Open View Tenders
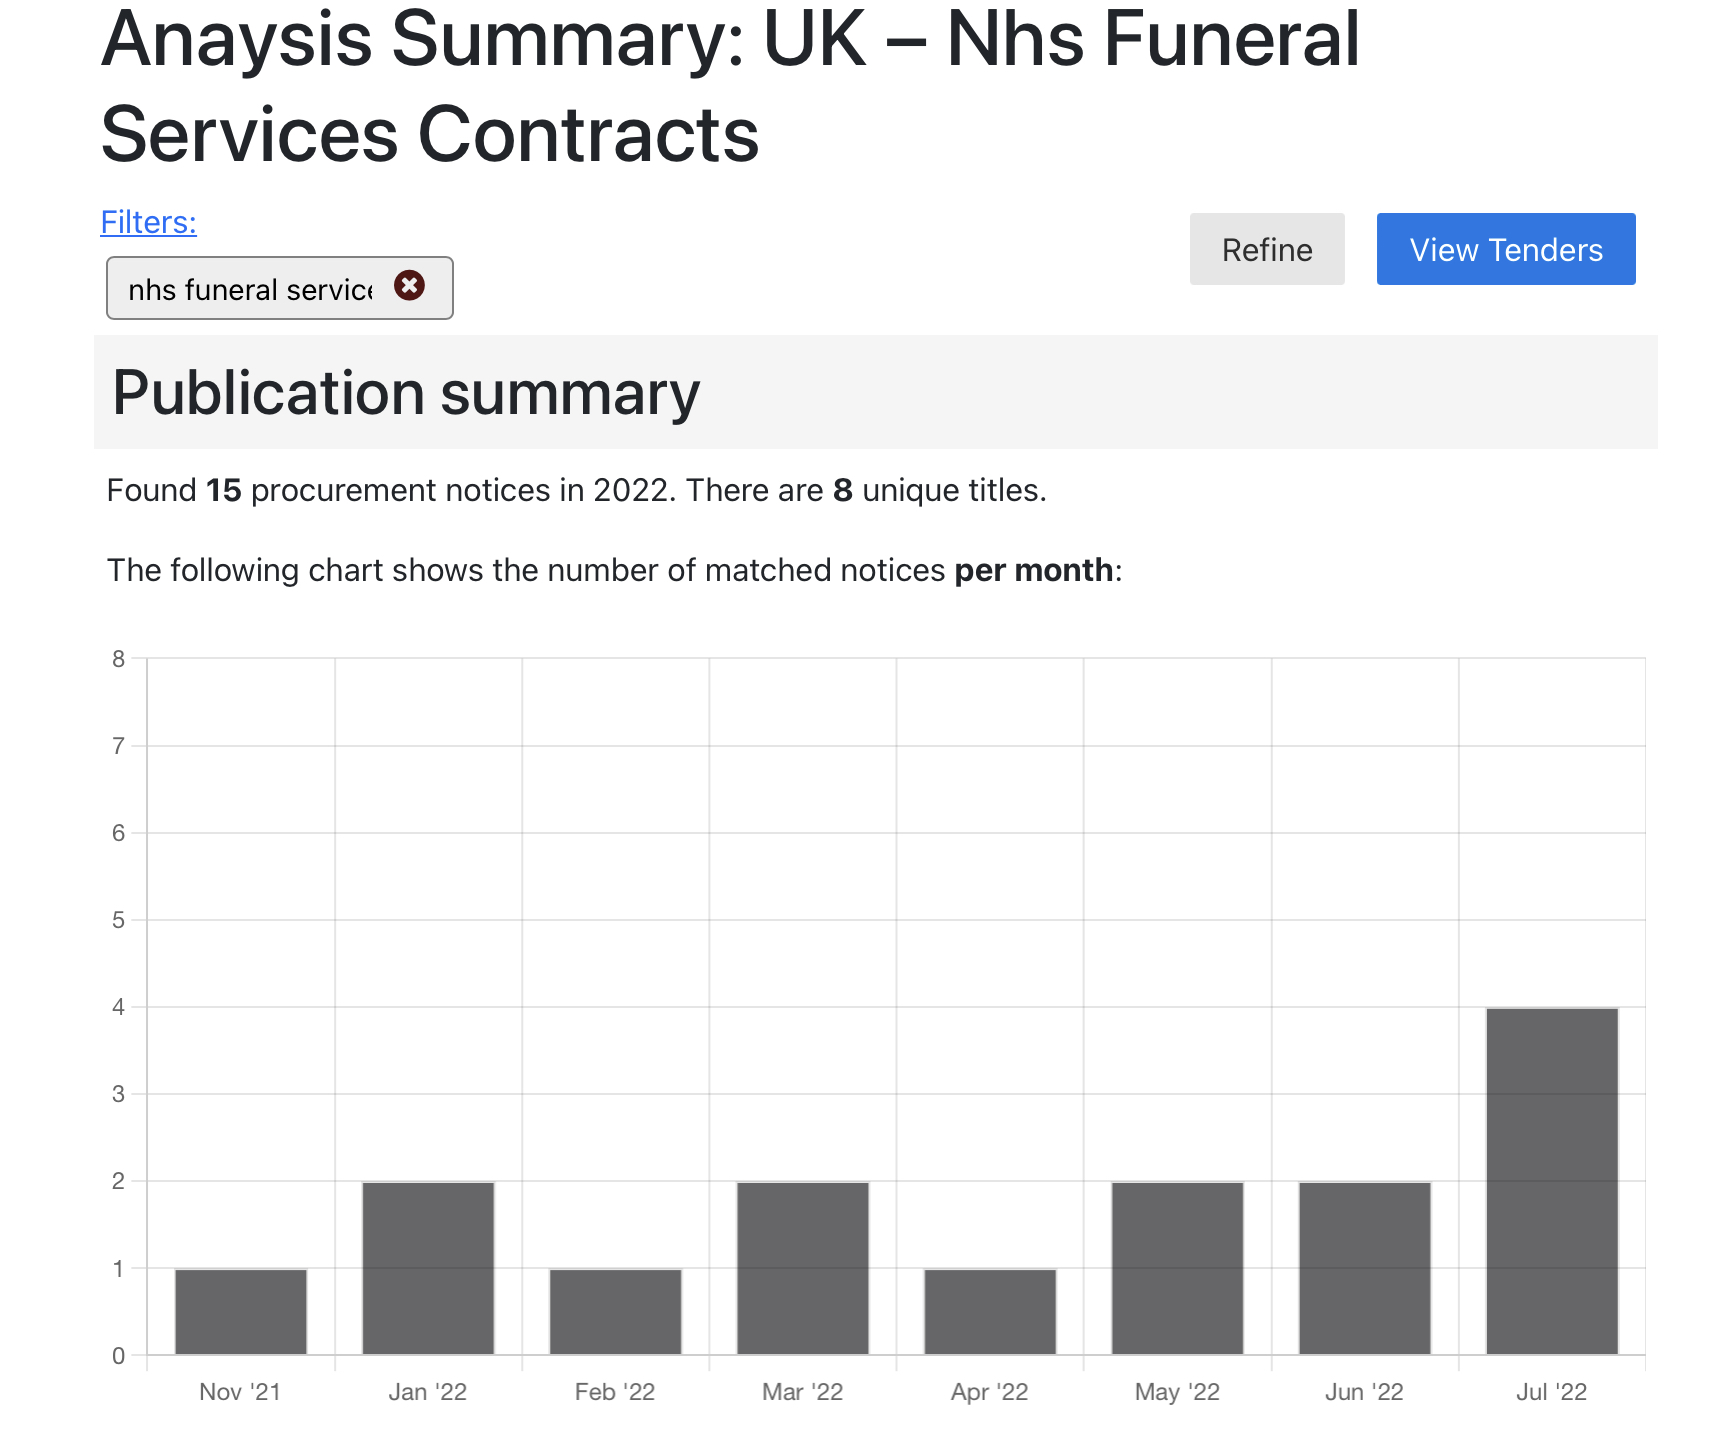Image resolution: width=1721 pixels, height=1435 pixels. (x=1506, y=249)
